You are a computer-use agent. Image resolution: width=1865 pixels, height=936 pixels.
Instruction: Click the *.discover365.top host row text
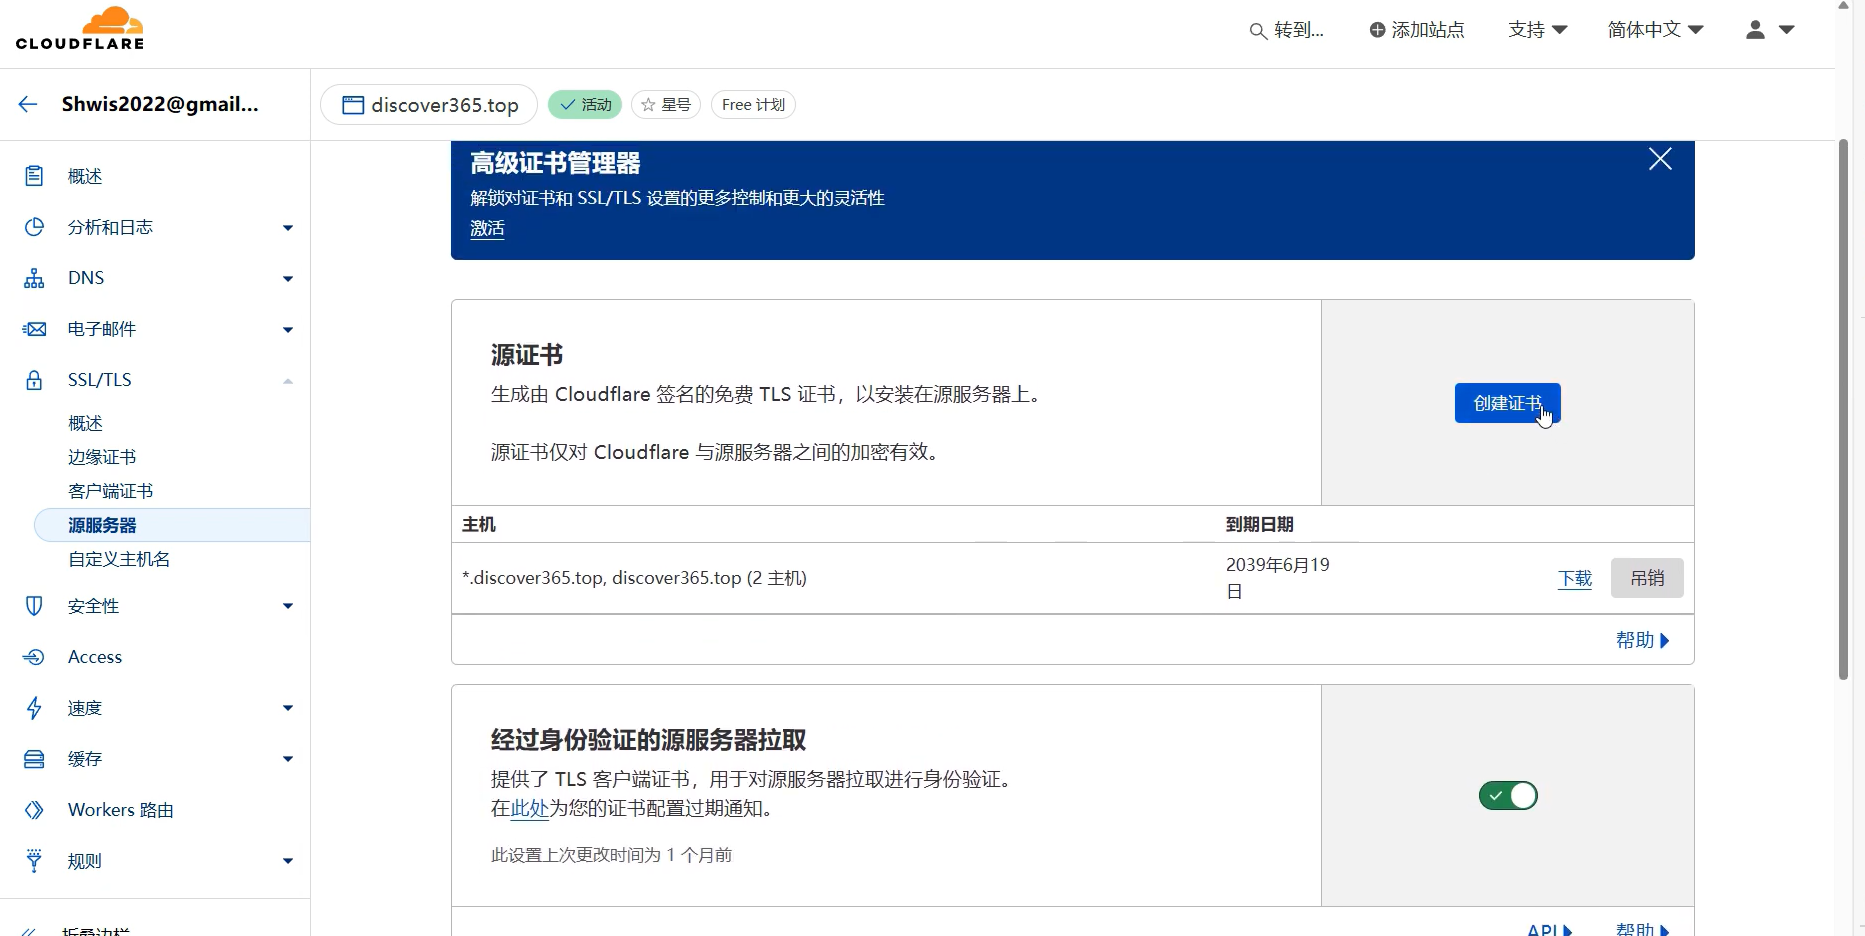point(634,578)
